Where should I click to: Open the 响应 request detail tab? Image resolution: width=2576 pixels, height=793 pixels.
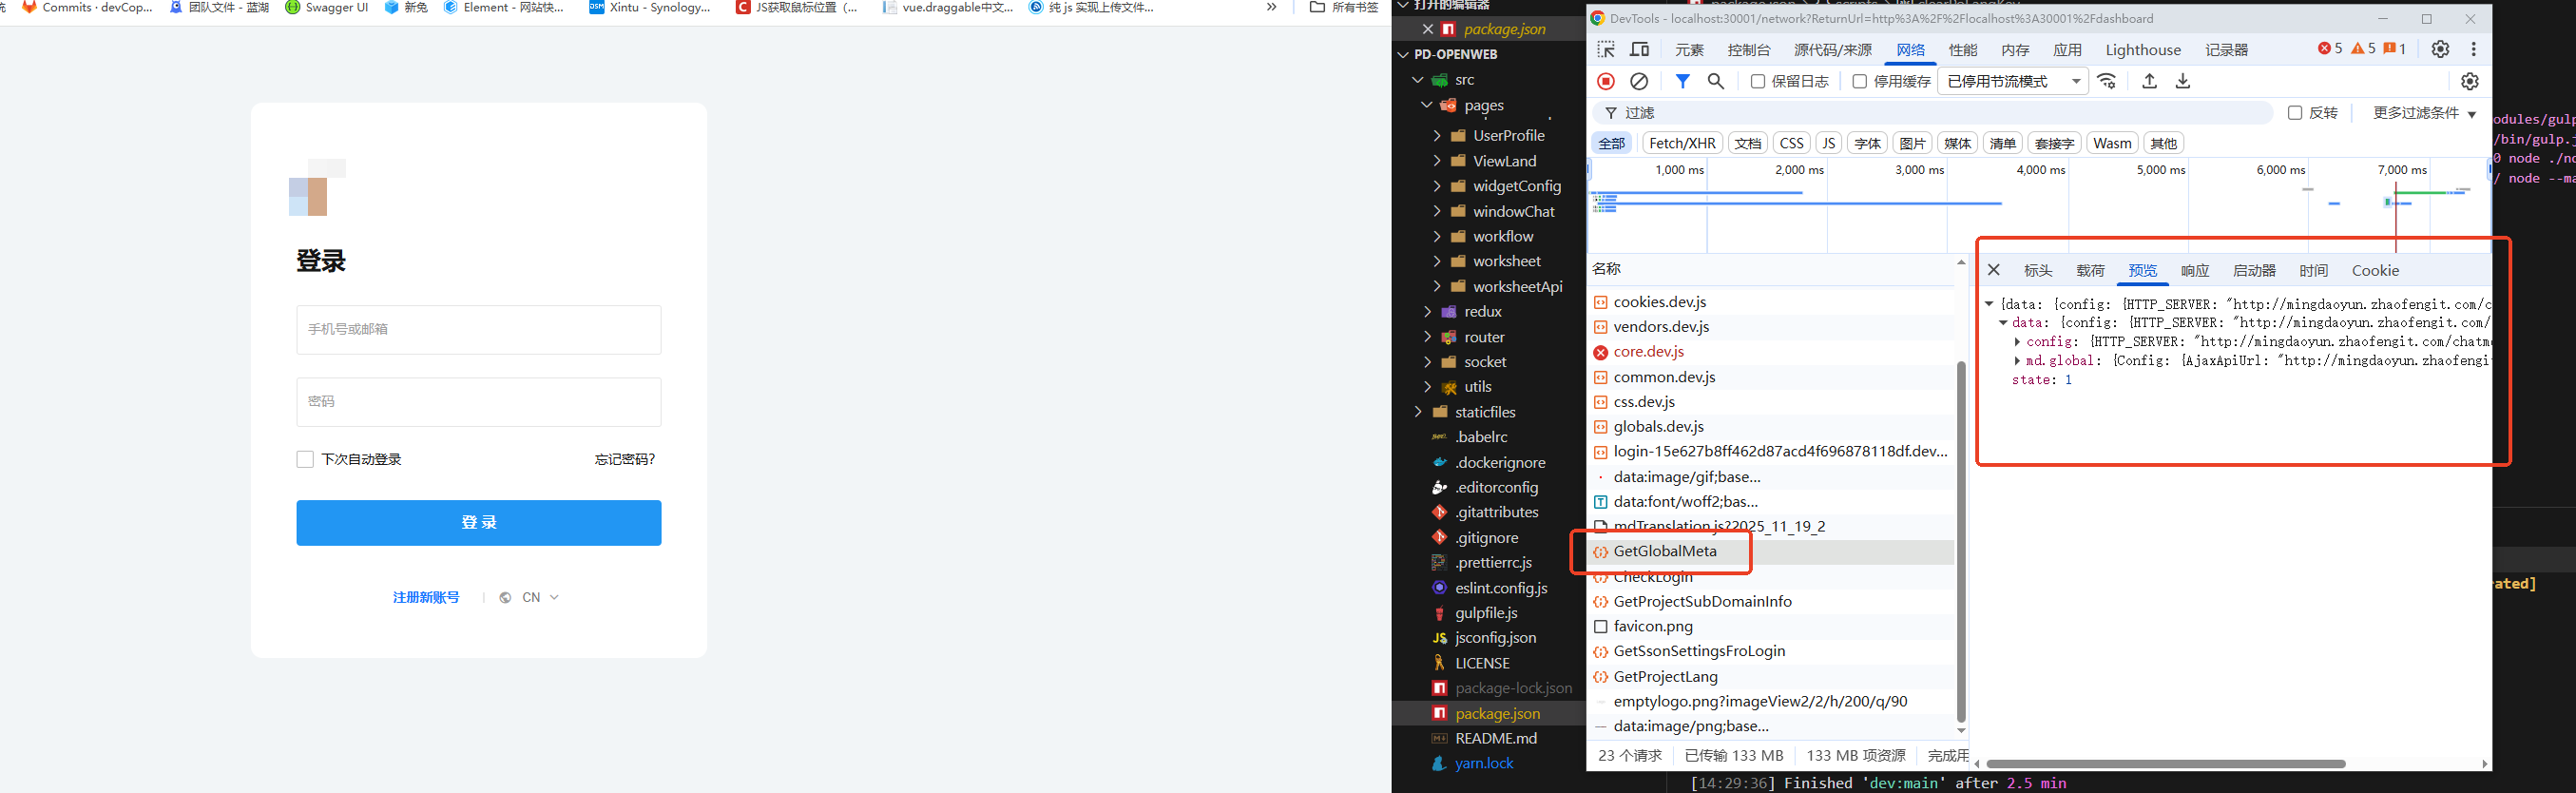tap(2195, 271)
